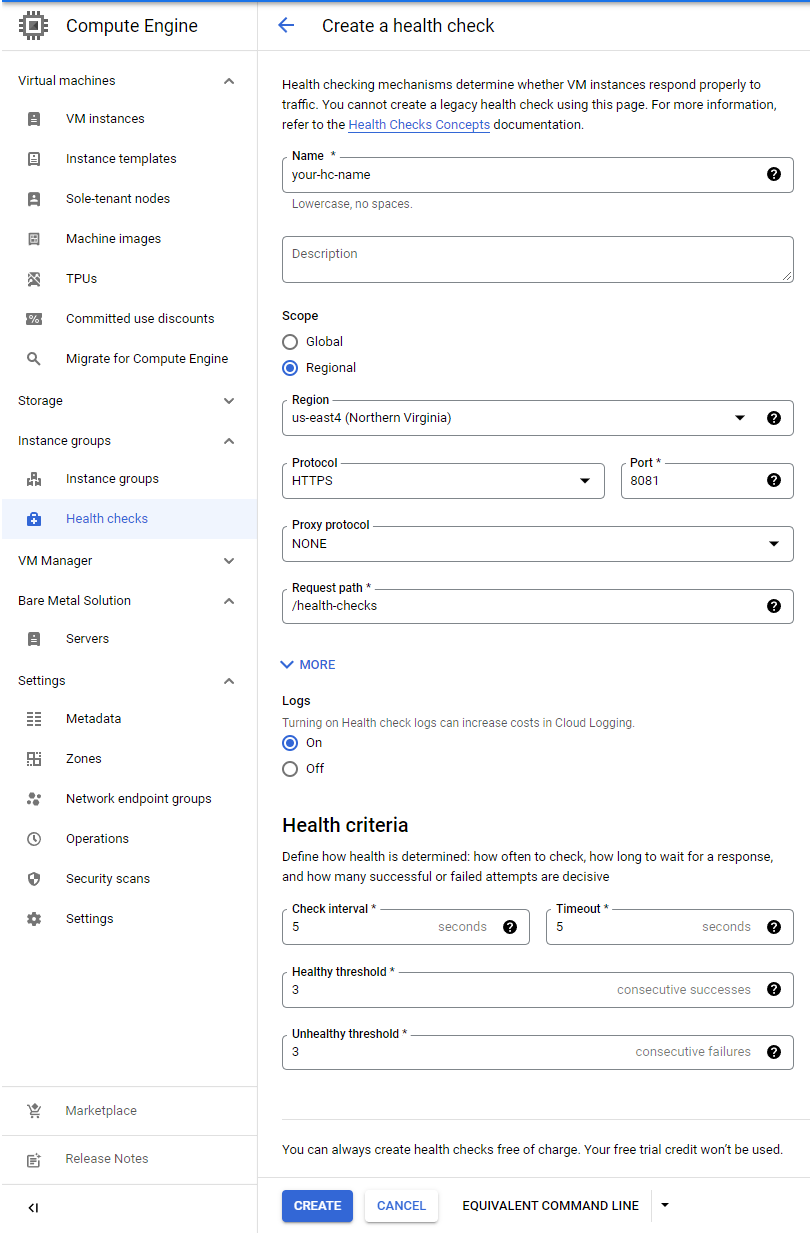Screen dimensions: 810x1233
Task: Click the help icon for Timeout
Action: pos(774,927)
